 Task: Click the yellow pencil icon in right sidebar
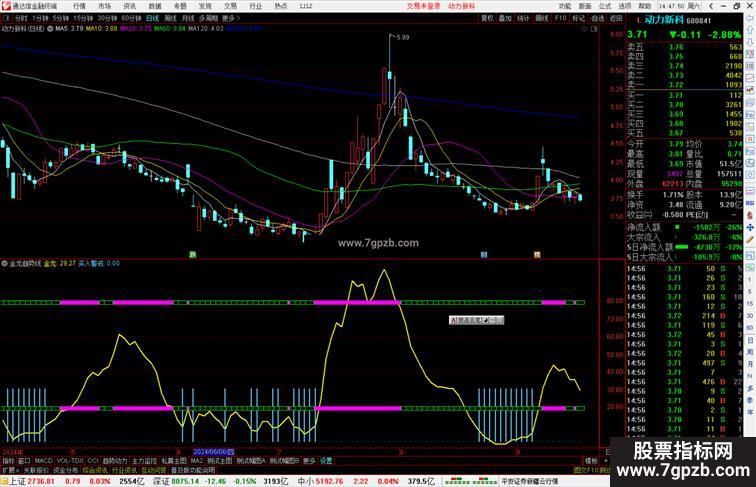click(750, 239)
